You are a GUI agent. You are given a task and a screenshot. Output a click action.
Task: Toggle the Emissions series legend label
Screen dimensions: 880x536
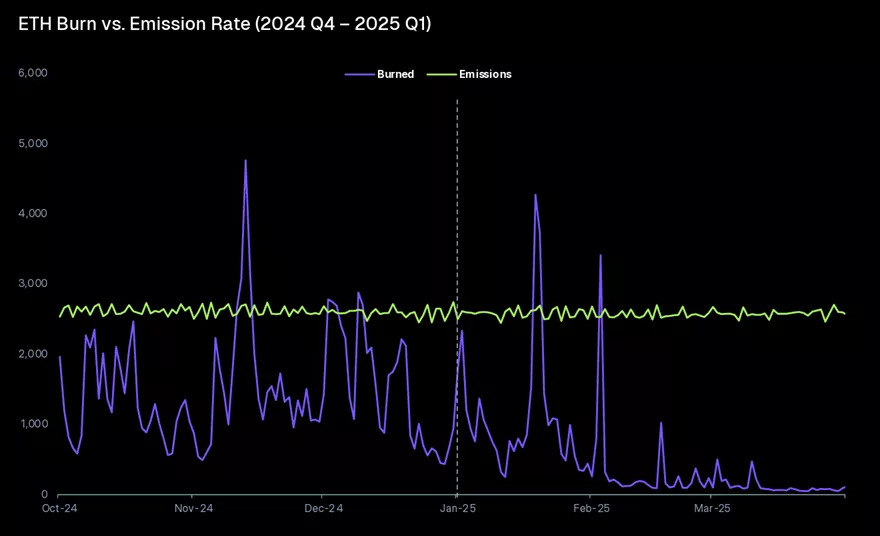click(x=485, y=74)
